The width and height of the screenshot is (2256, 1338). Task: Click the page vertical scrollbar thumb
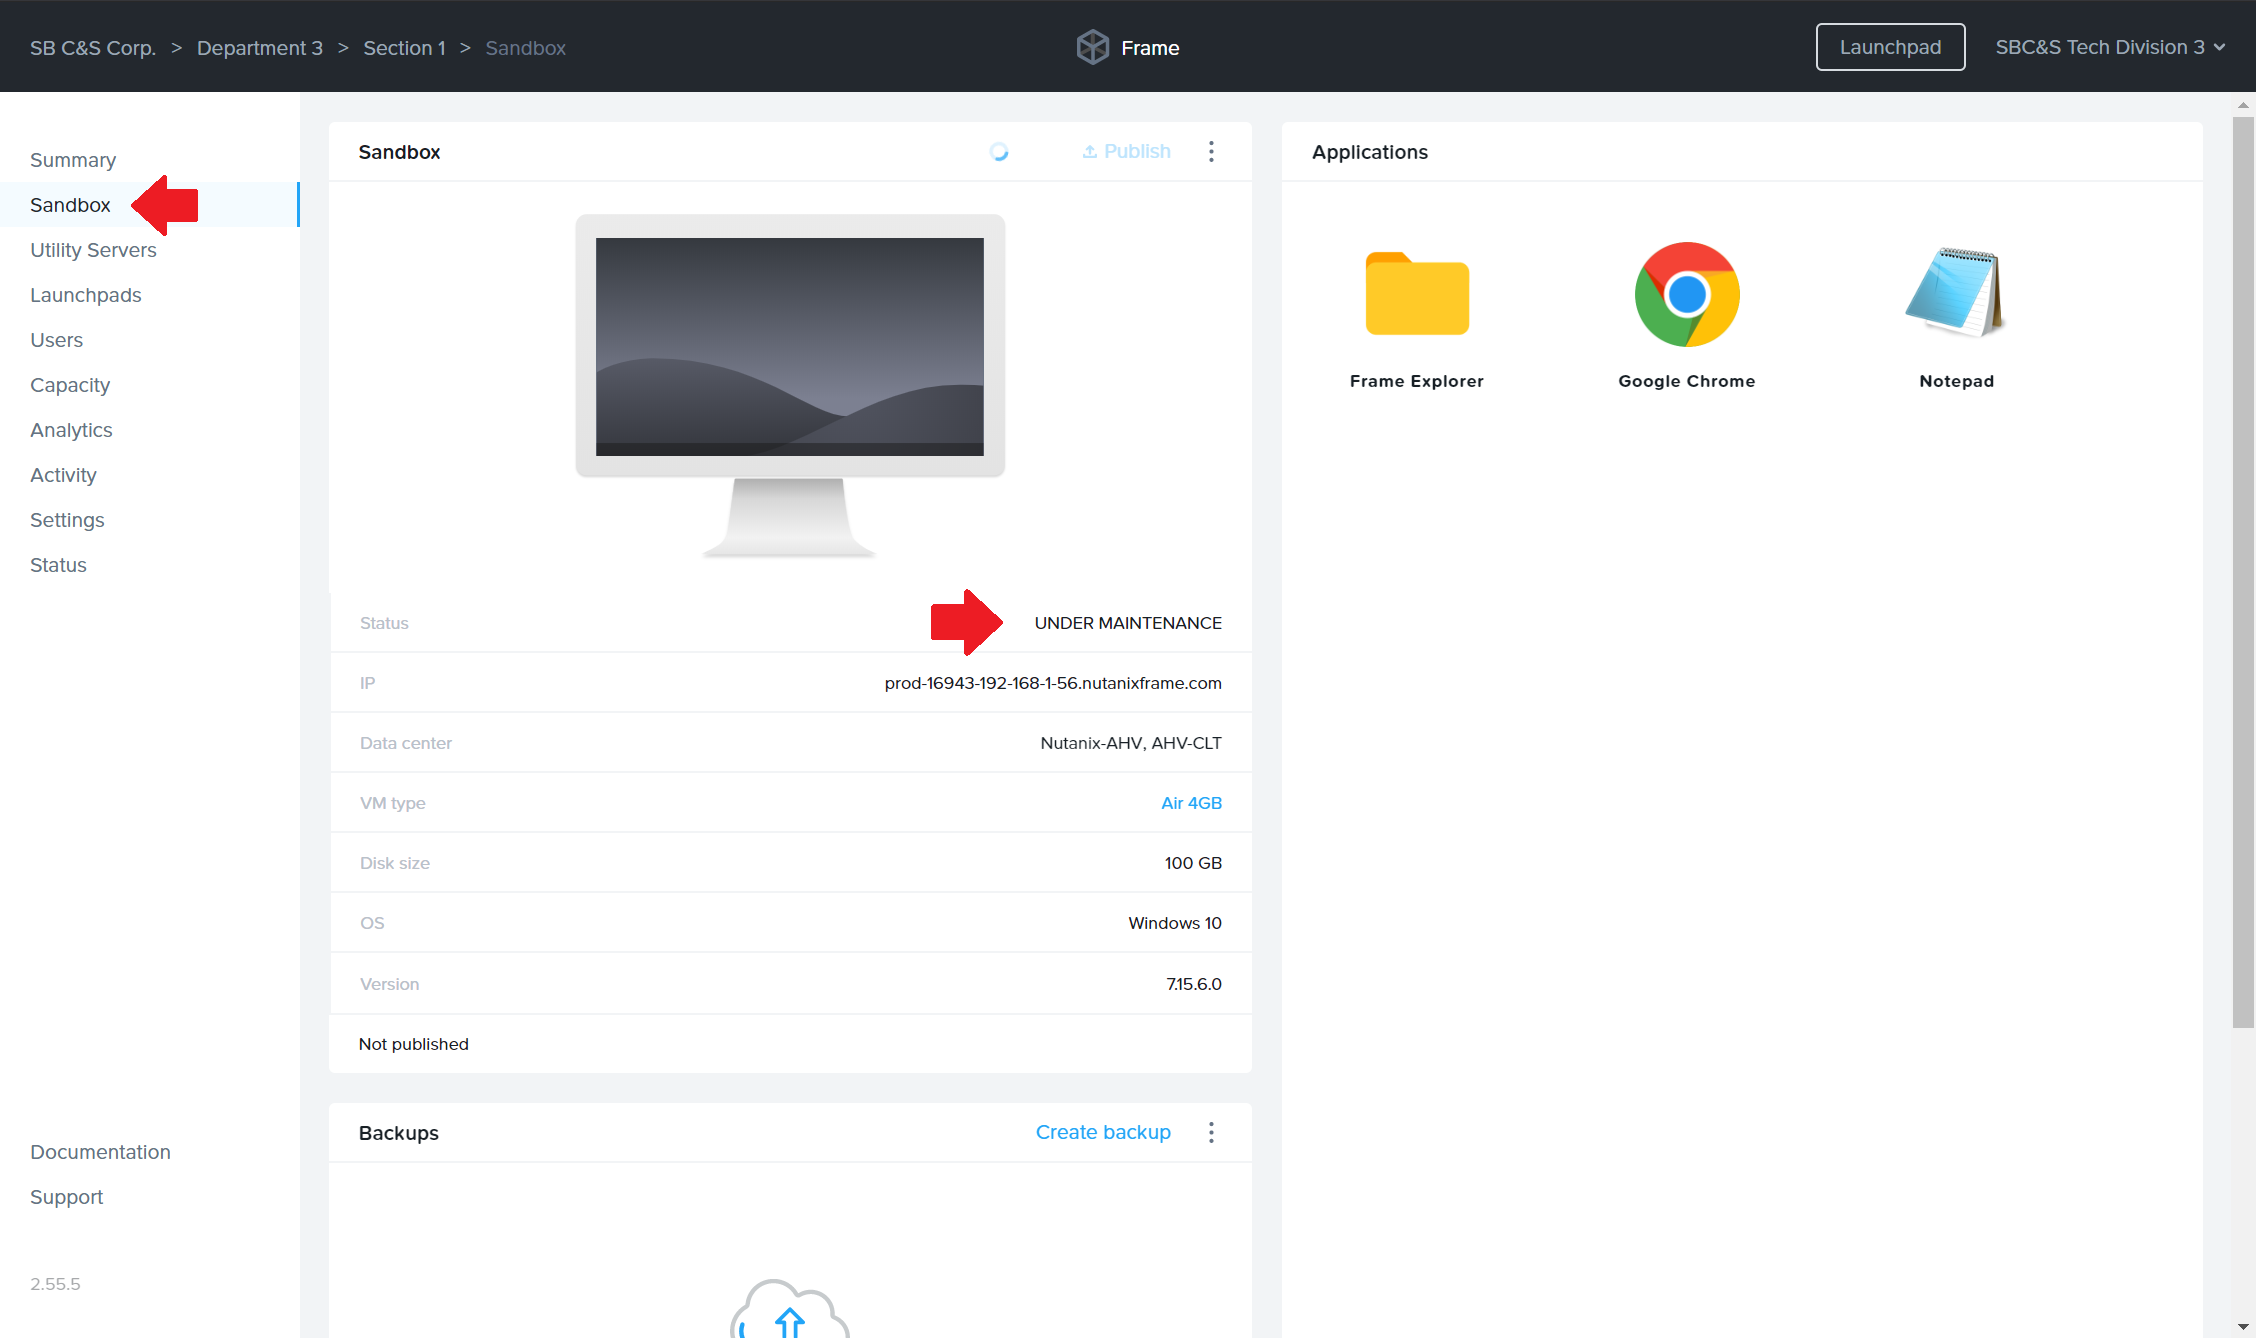pyautogui.click(x=2243, y=572)
